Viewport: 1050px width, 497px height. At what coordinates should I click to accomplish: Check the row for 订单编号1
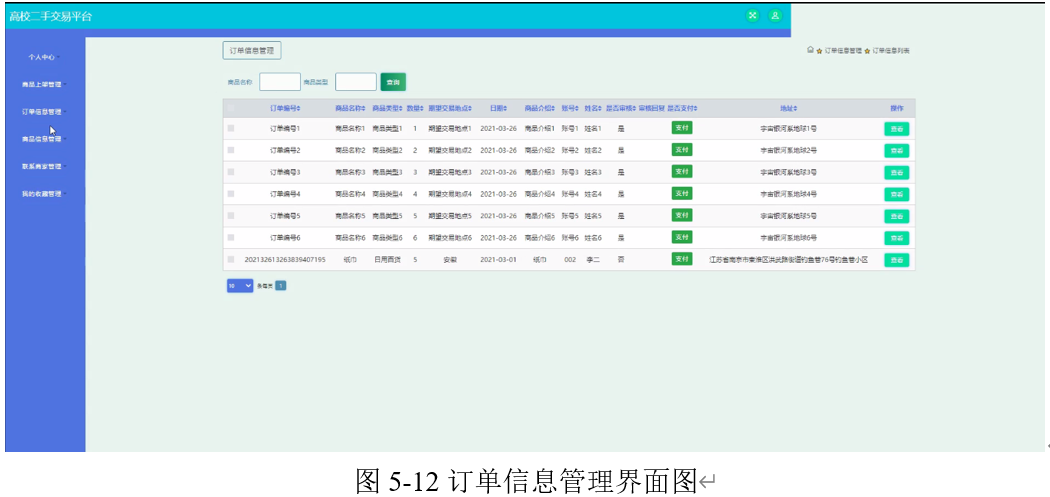(x=231, y=128)
